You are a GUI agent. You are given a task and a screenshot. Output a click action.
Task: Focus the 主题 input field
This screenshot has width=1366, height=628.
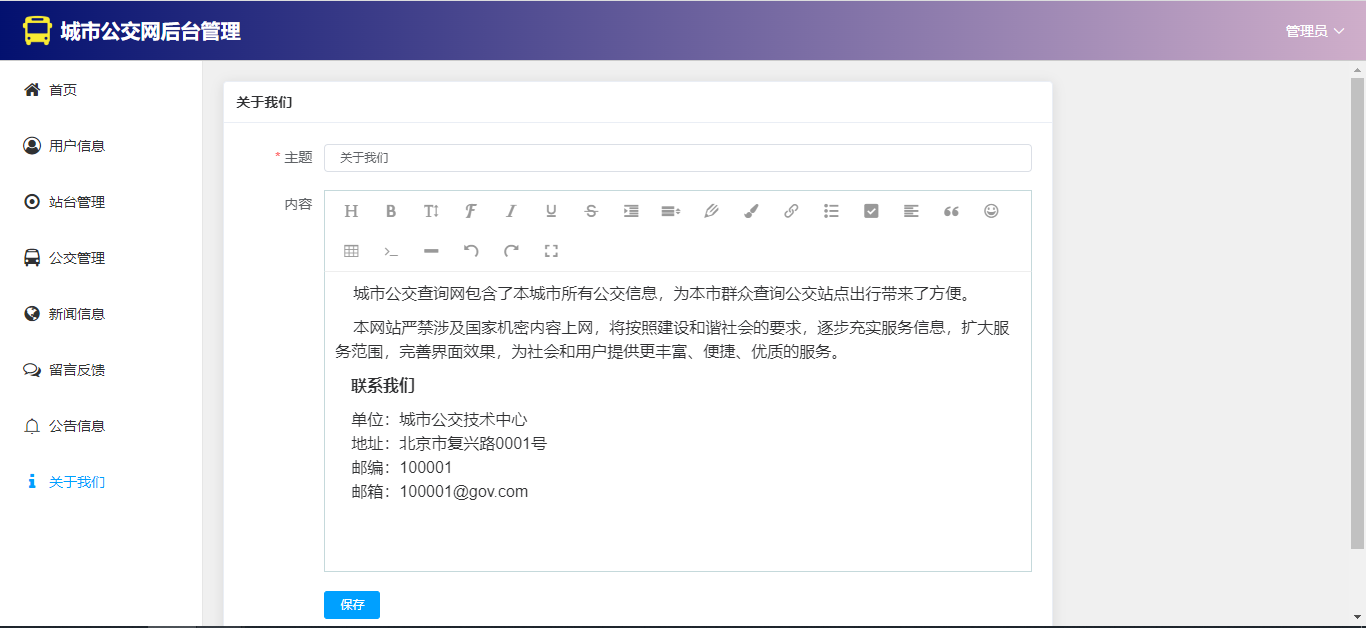(x=677, y=158)
